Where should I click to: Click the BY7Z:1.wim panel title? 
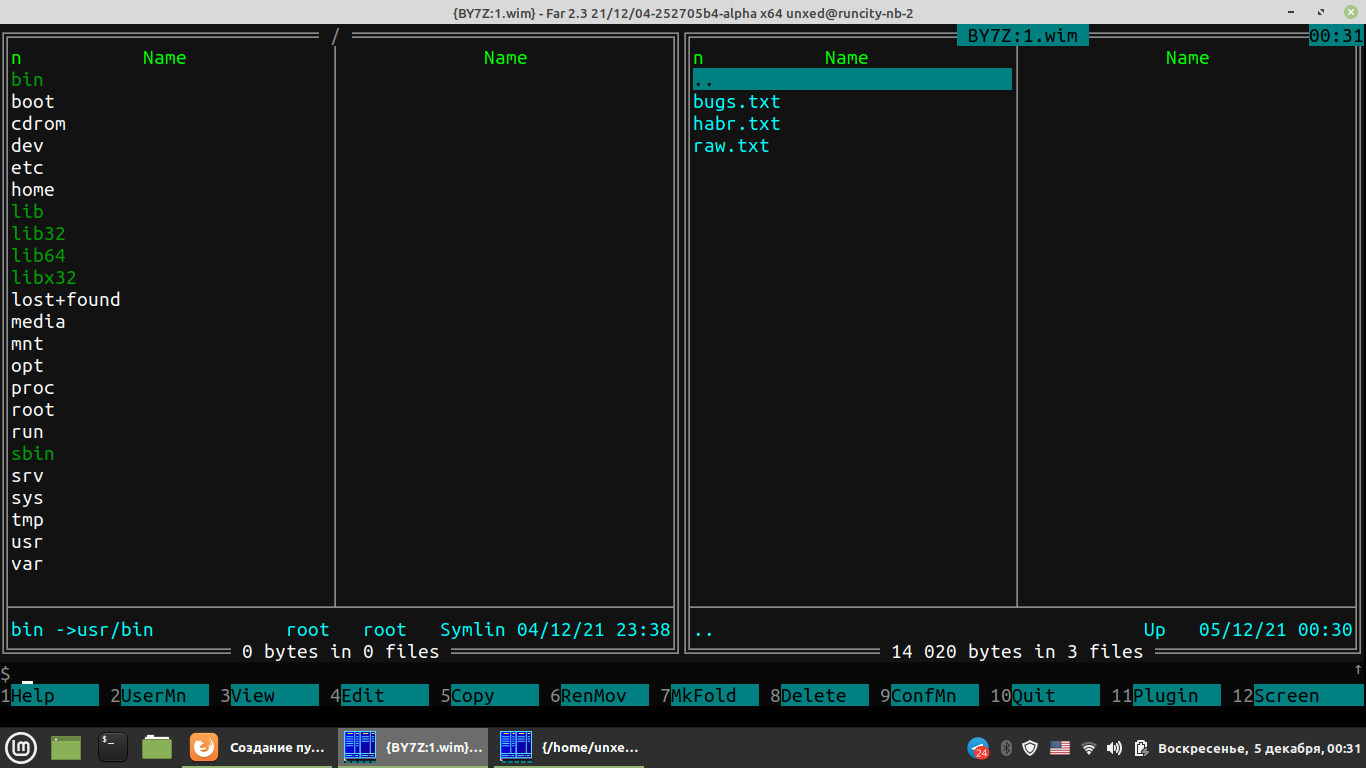pyautogui.click(x=1023, y=36)
